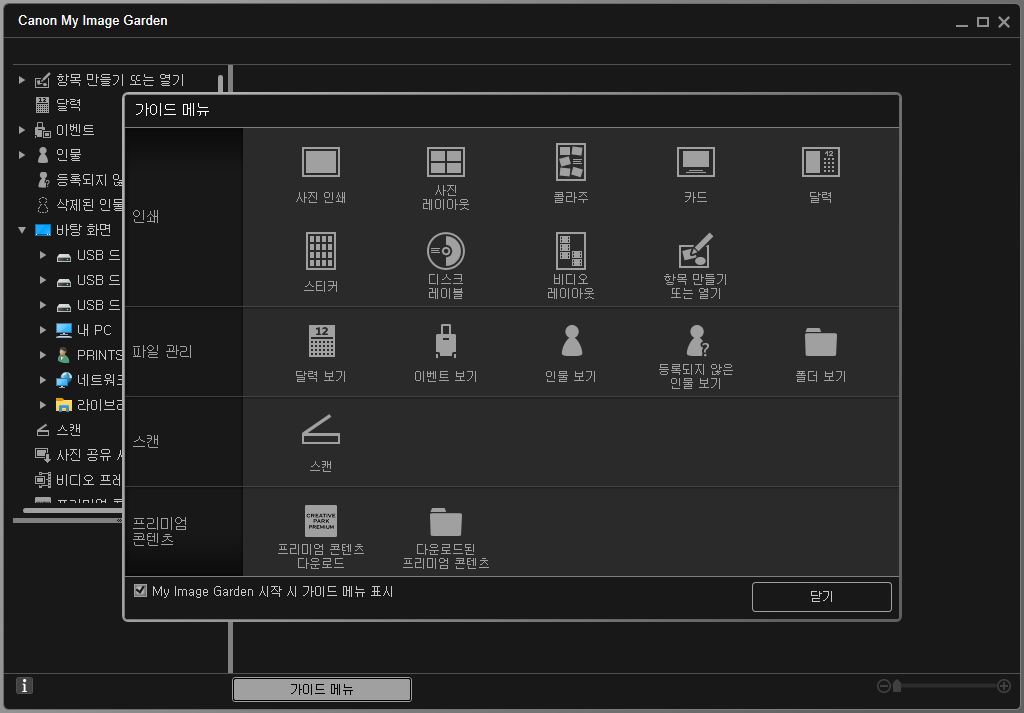The image size is (1024, 713).
Task: Click sidebar vertical scrollbar
Action: 221,84
